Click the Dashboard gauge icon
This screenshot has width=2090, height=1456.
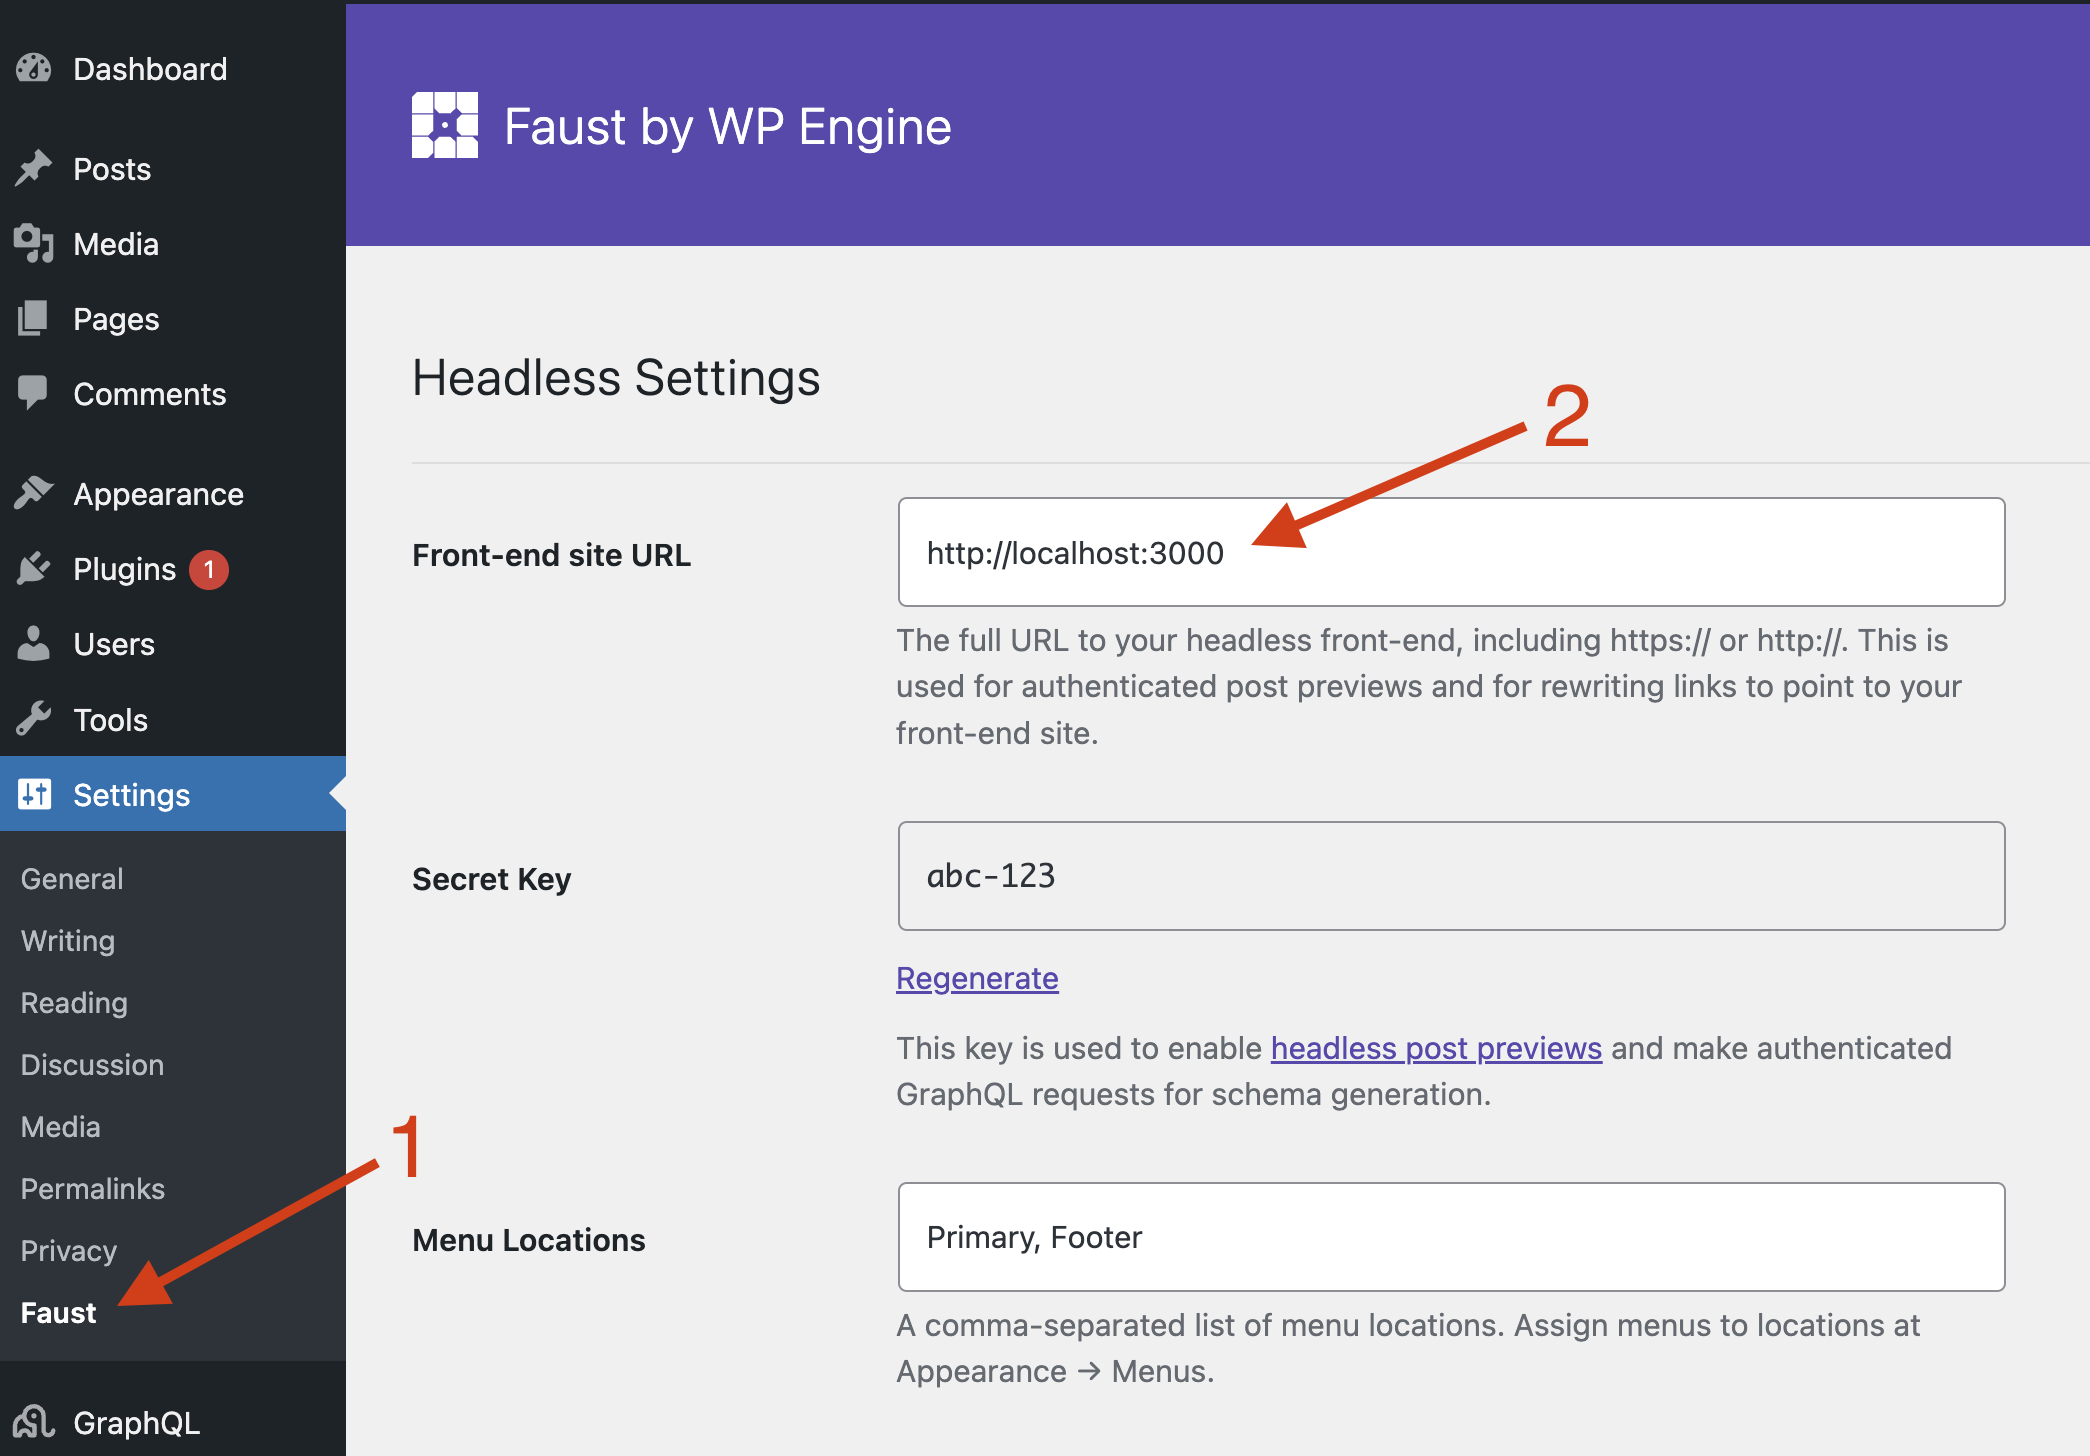click(33, 69)
